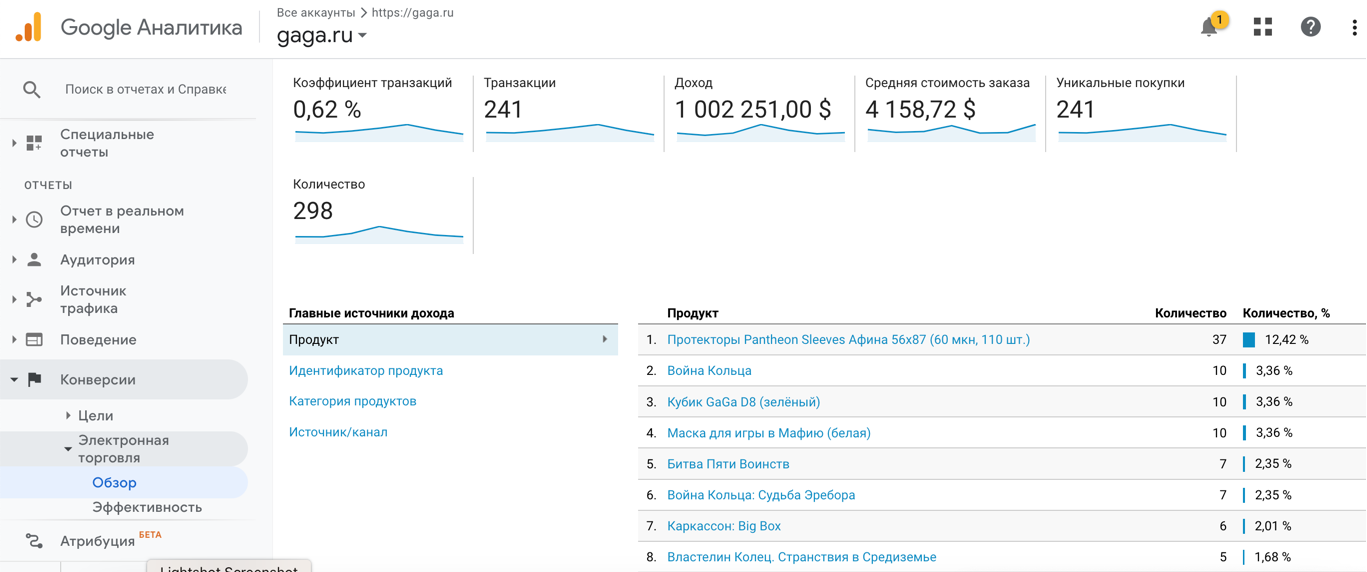Click the 12,42 % percentage bar
Viewport: 1367px width, 572px height.
pos(1249,340)
